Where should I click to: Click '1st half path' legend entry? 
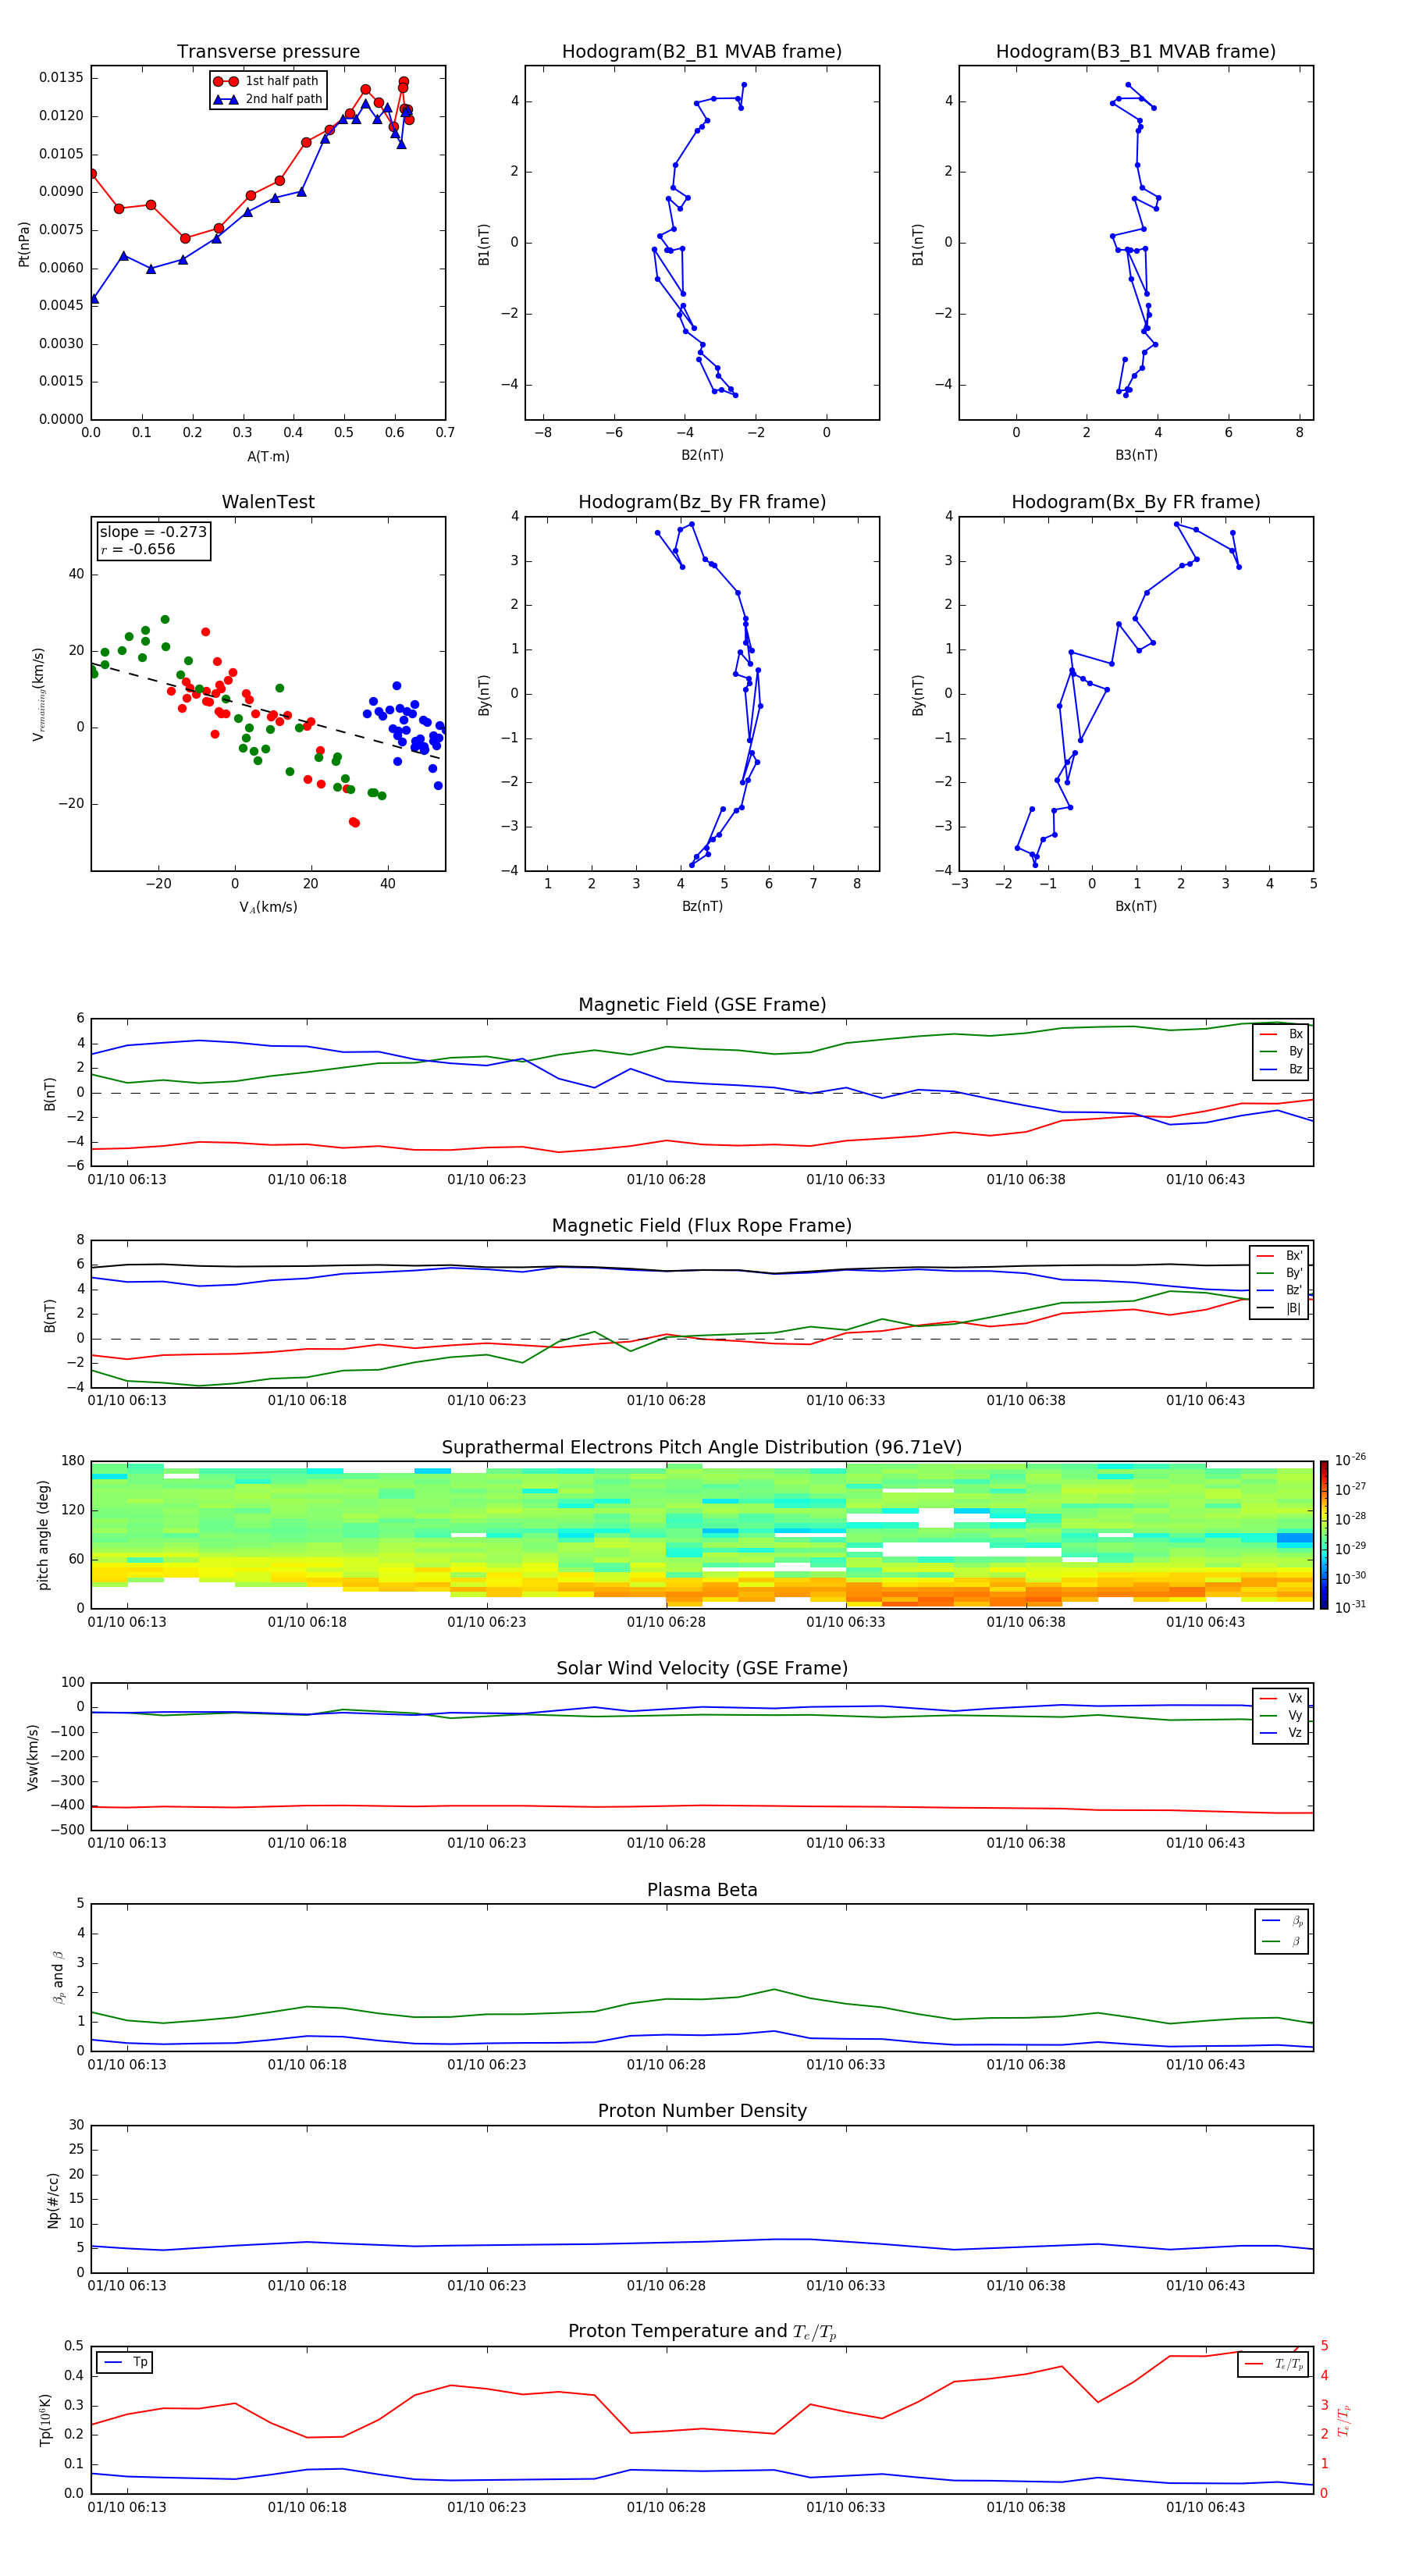[266, 81]
